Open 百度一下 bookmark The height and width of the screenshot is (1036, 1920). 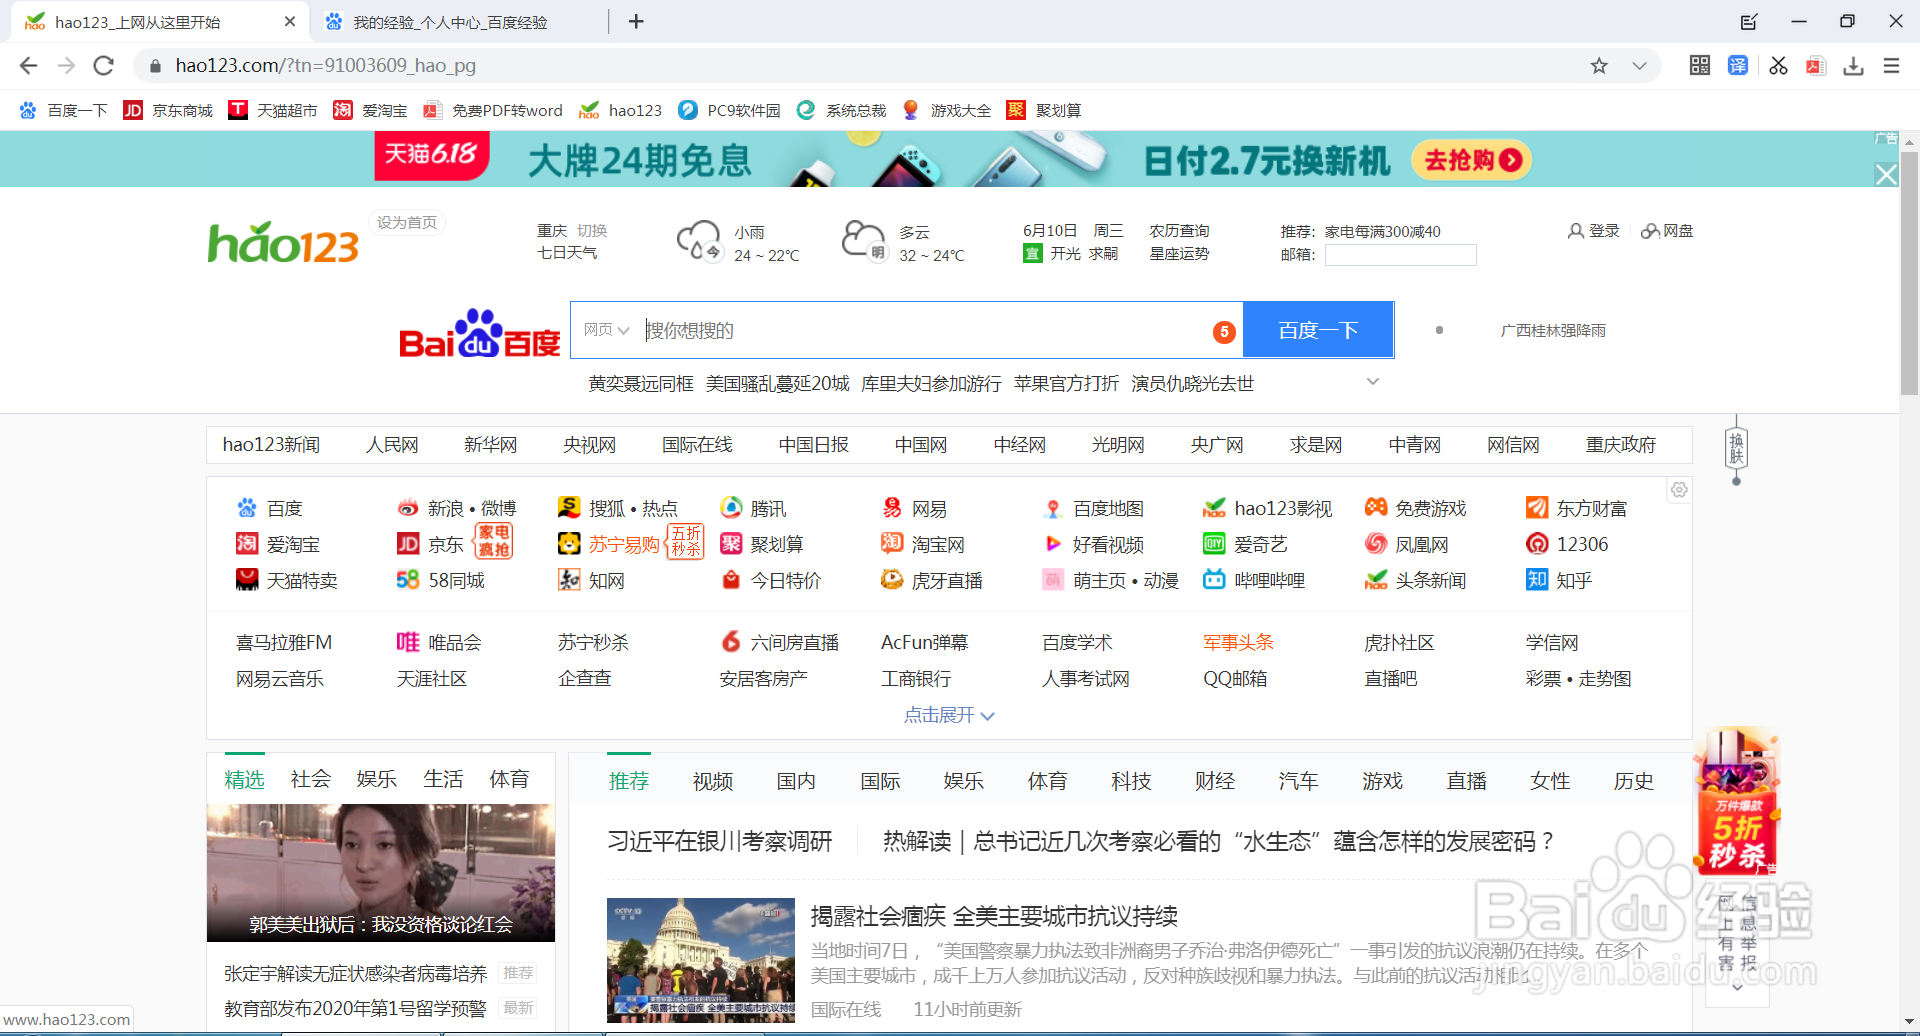(63, 110)
